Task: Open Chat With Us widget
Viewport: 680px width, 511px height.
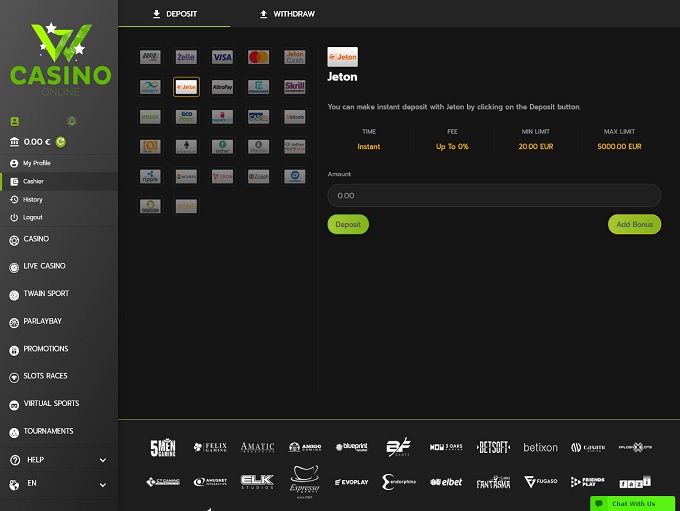Action: (626, 504)
